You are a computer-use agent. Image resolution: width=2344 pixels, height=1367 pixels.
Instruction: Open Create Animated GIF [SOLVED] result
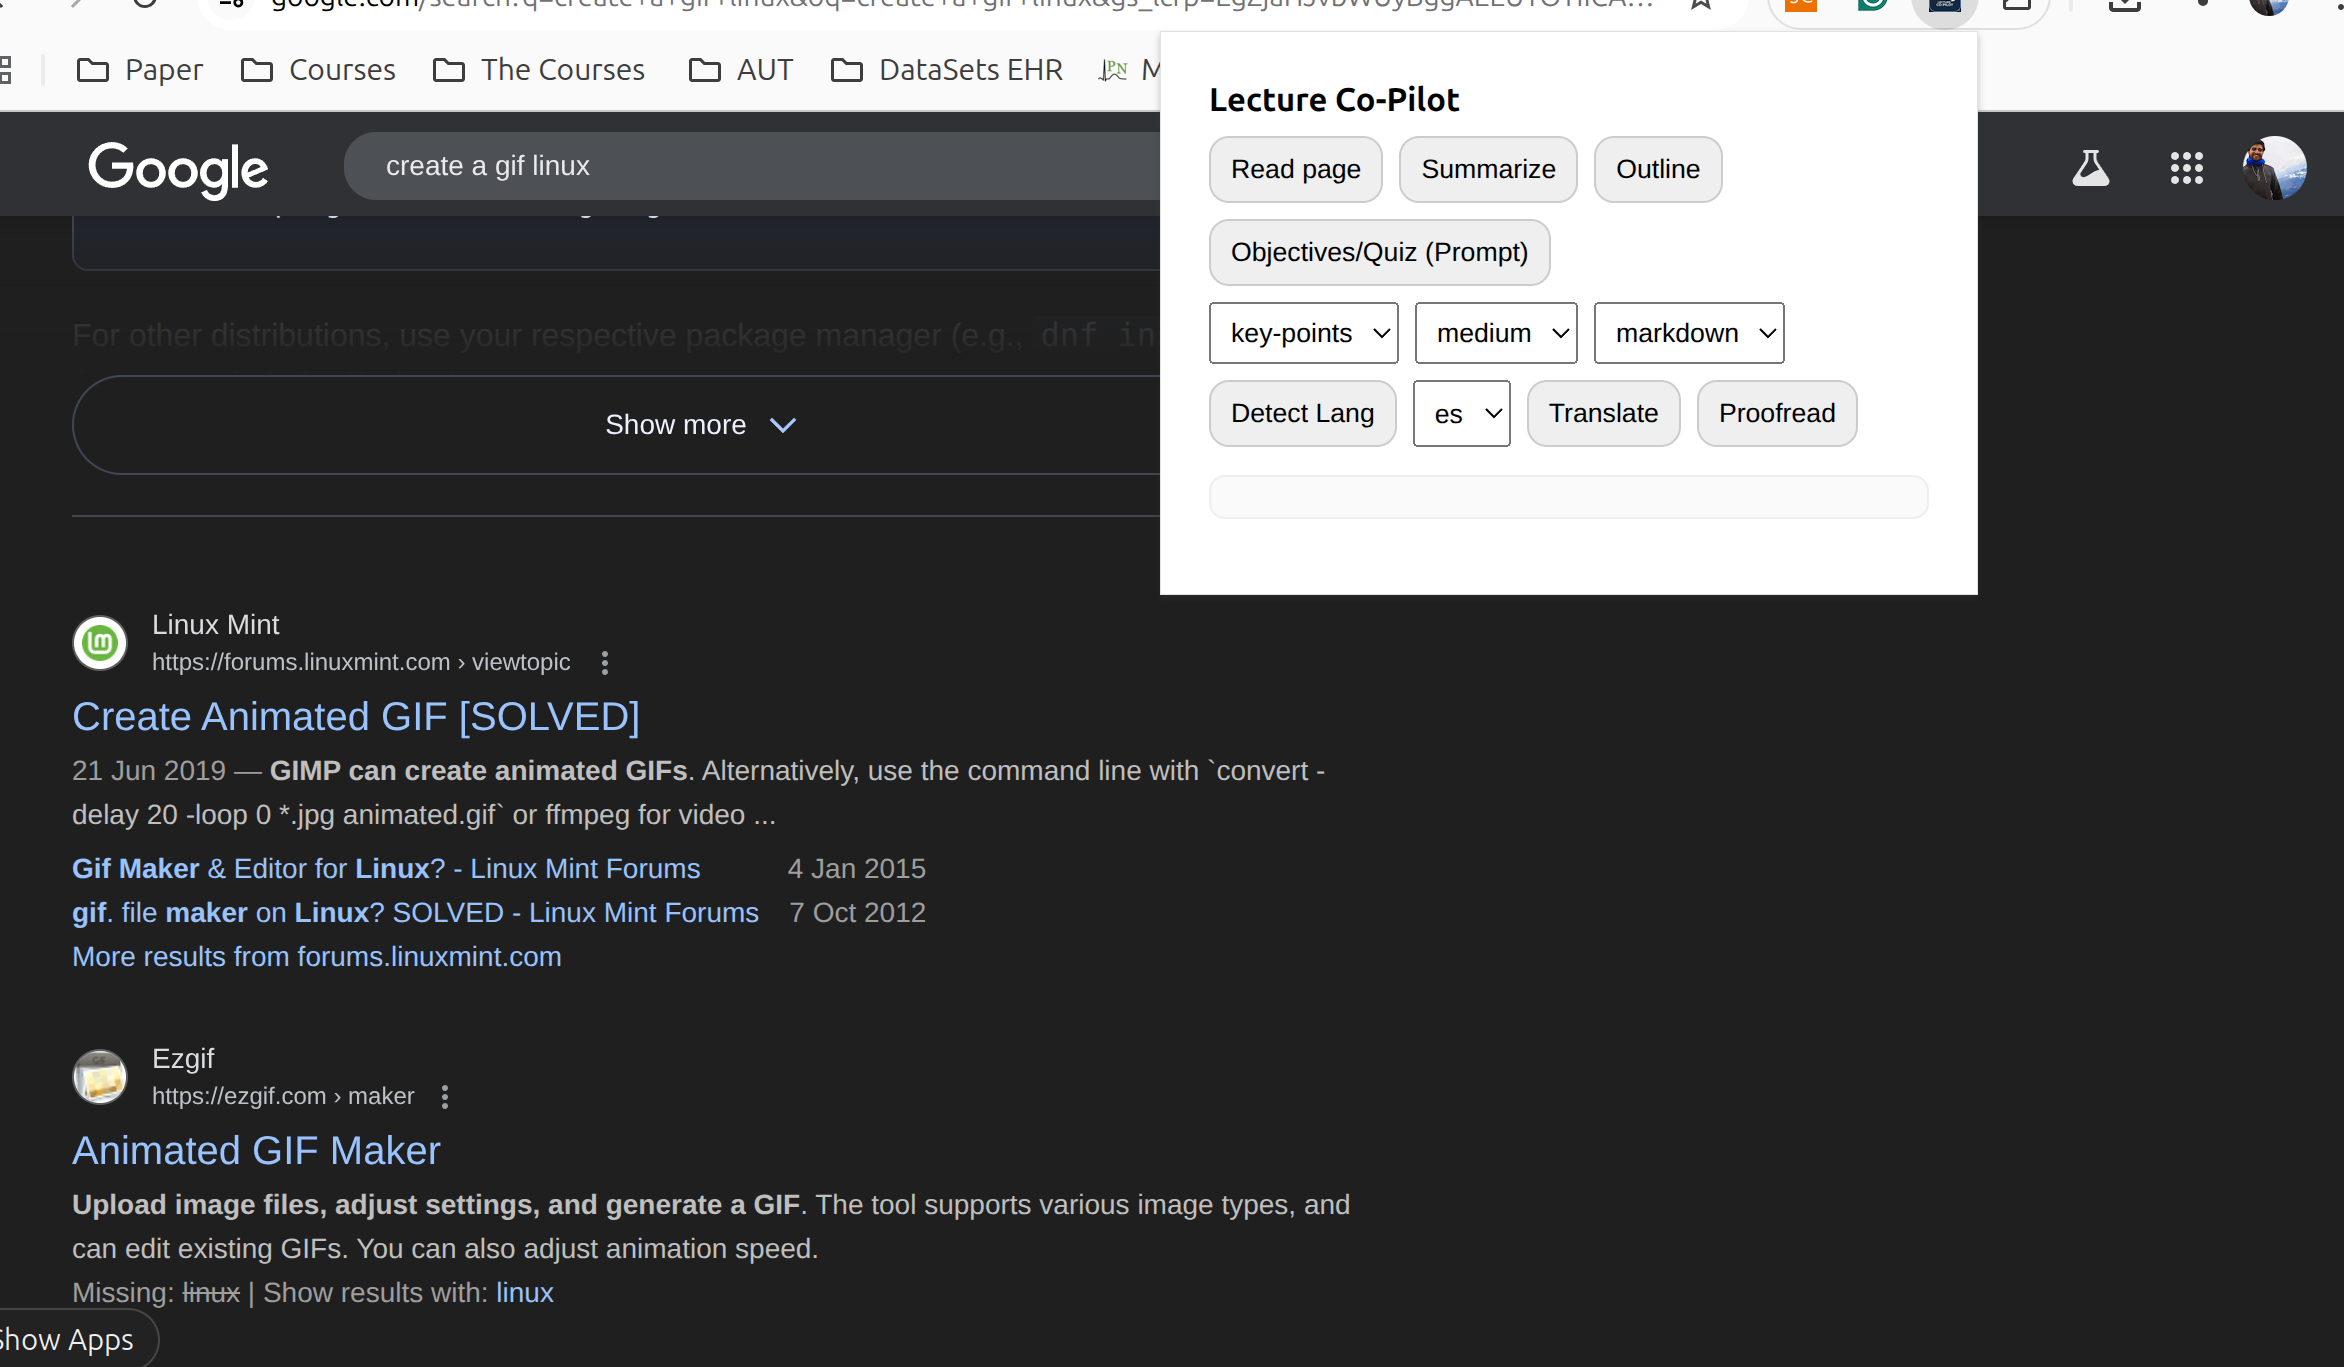click(356, 717)
